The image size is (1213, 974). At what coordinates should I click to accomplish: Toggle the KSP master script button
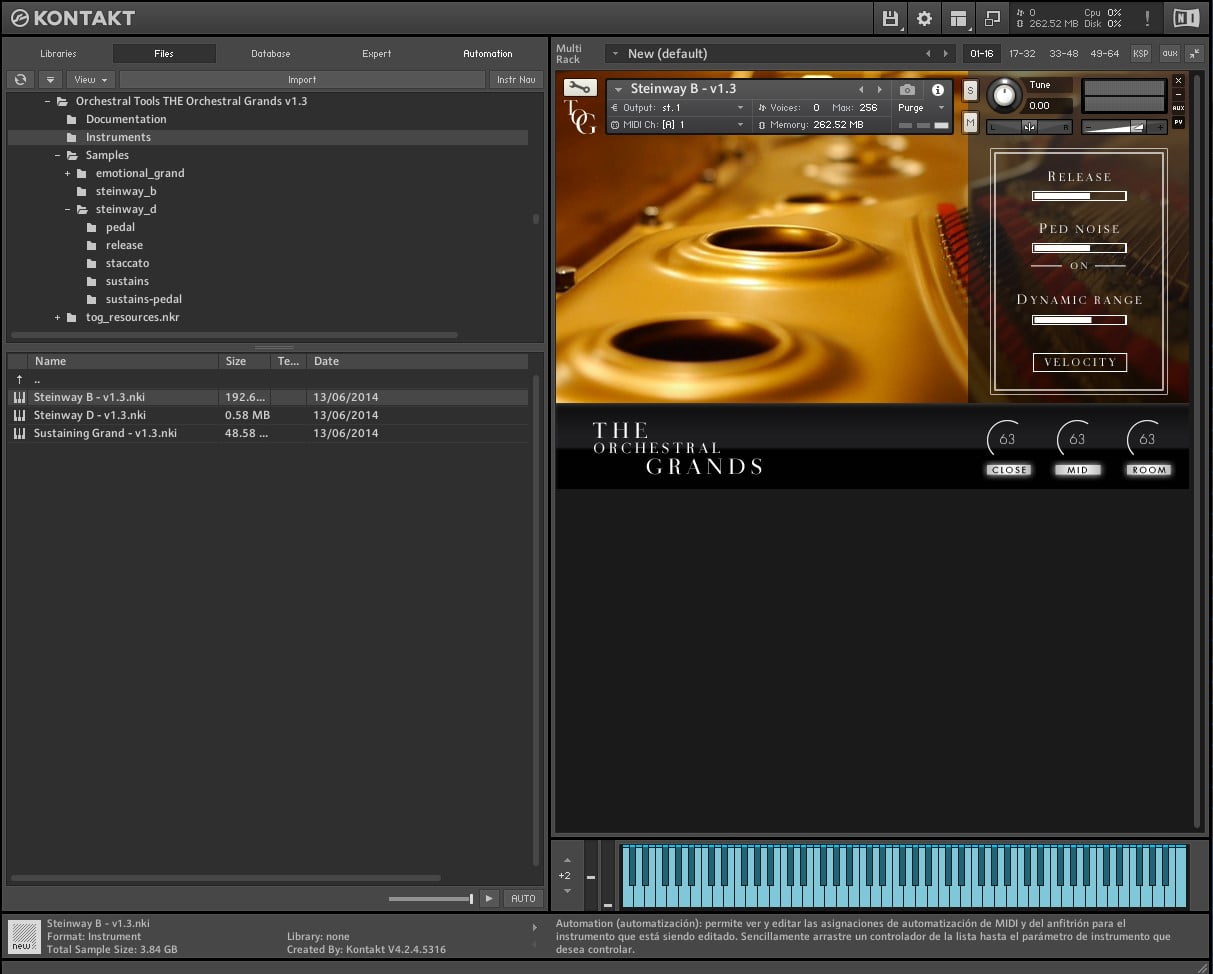[x=1141, y=54]
